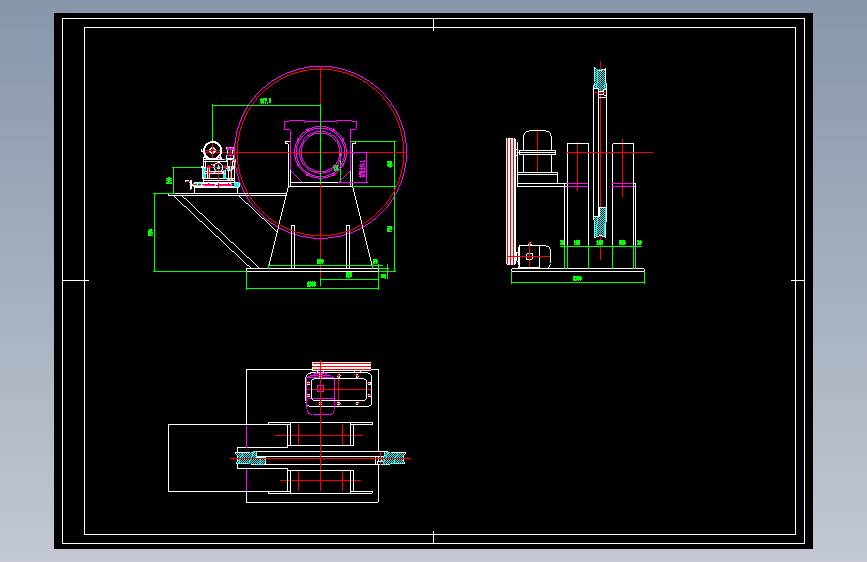
Task: Click the top cyan hatched rim section in side view
Action: pyautogui.click(x=600, y=78)
